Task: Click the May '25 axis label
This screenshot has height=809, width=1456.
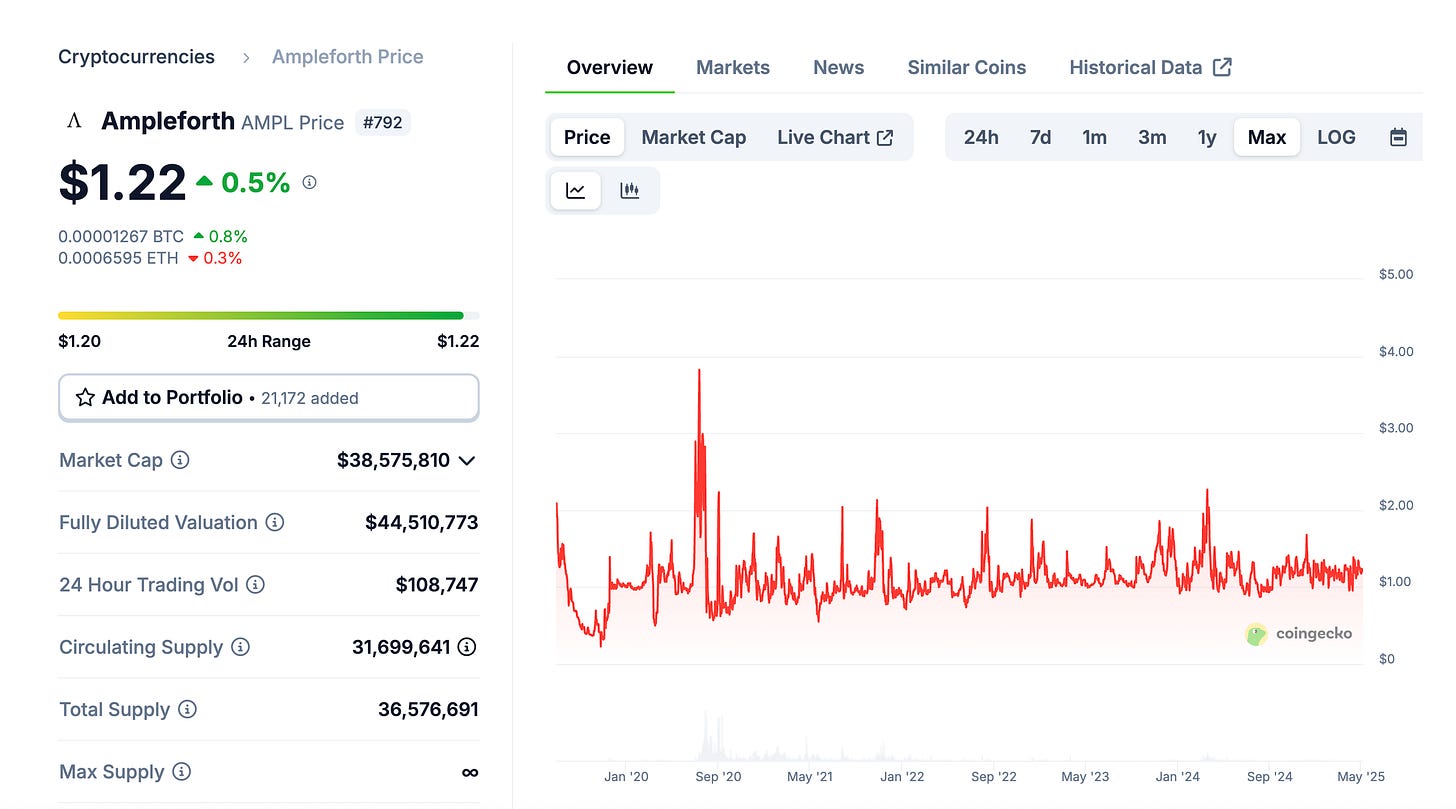Action: click(x=1361, y=776)
